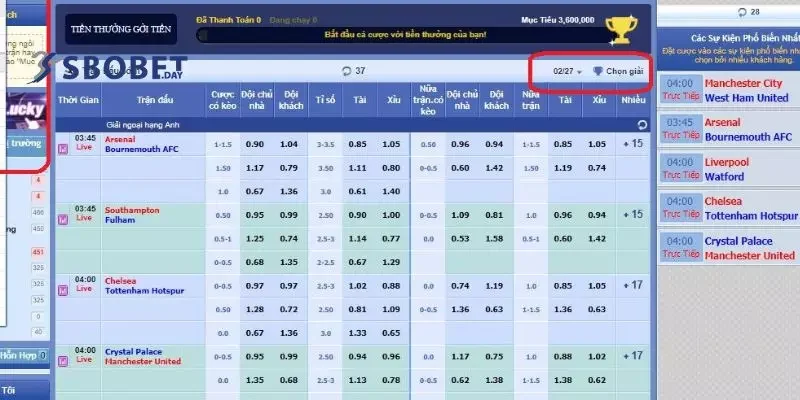Viewport: 800px width, 400px height.
Task: Open Liverpool vs Watford in sidebar
Action: pyautogui.click(x=726, y=169)
